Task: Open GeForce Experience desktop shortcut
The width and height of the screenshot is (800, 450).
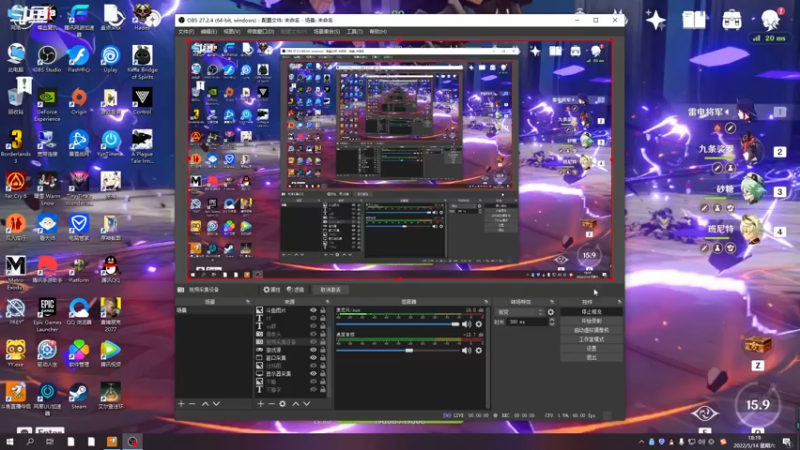Action: click(47, 105)
